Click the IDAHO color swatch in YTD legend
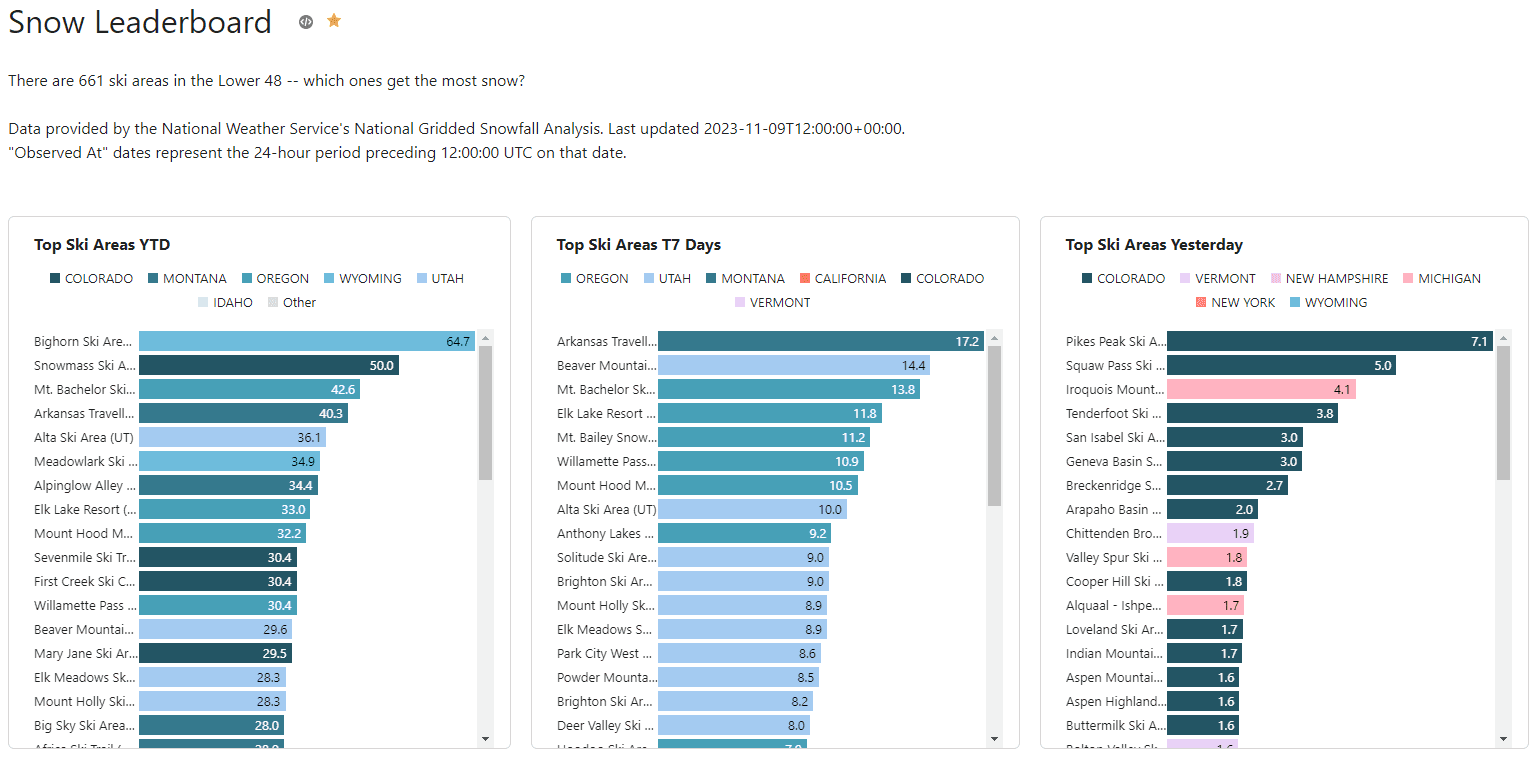 (x=204, y=303)
